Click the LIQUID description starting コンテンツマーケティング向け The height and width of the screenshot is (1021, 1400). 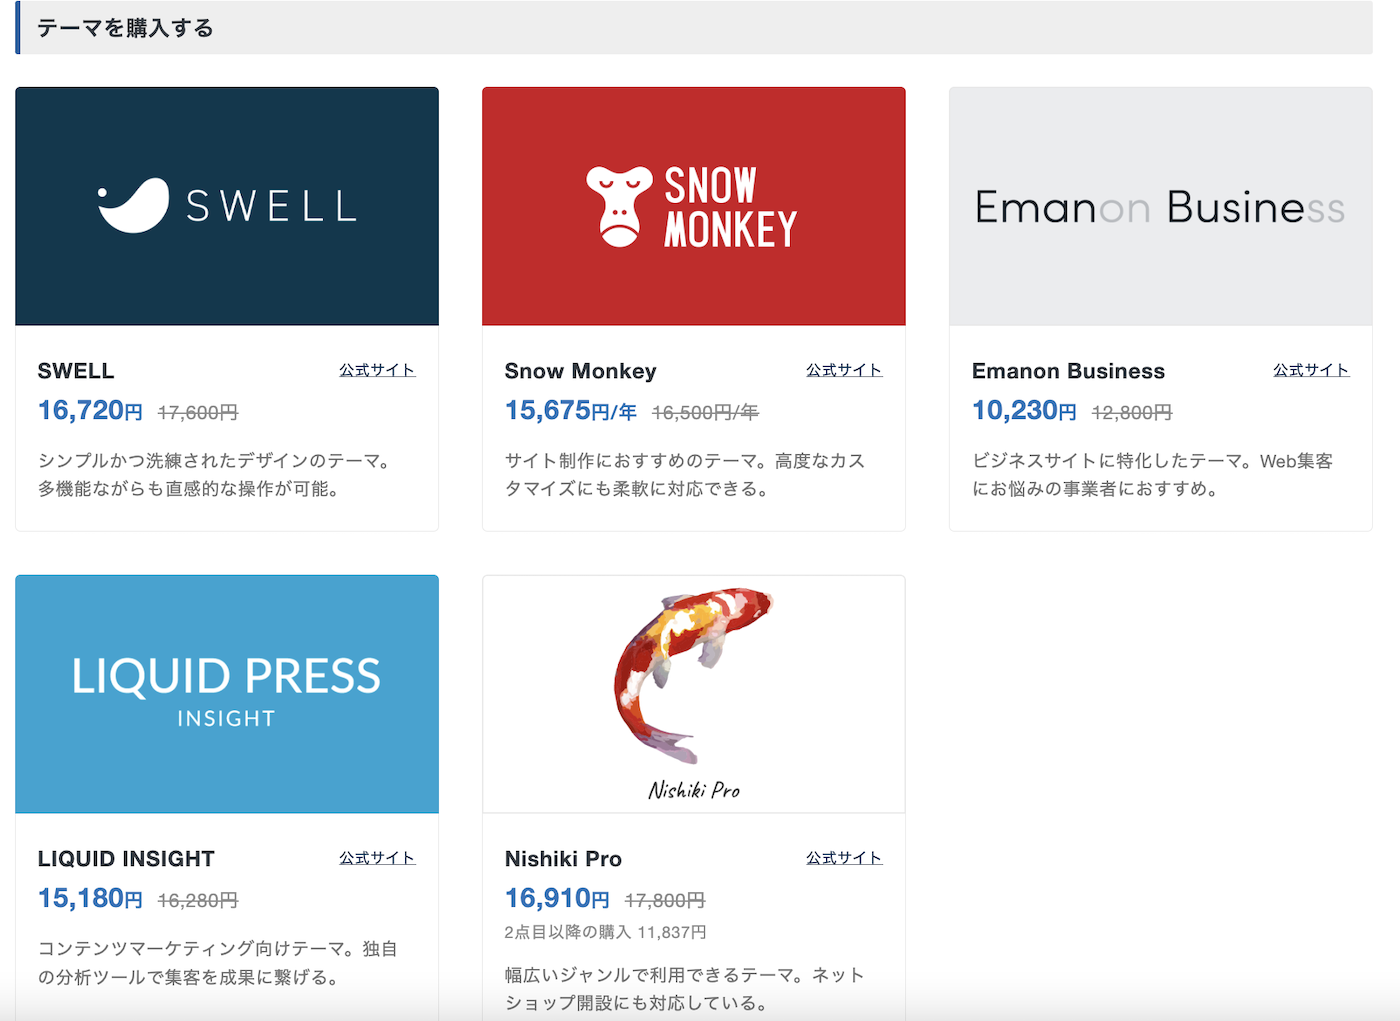pos(218,963)
